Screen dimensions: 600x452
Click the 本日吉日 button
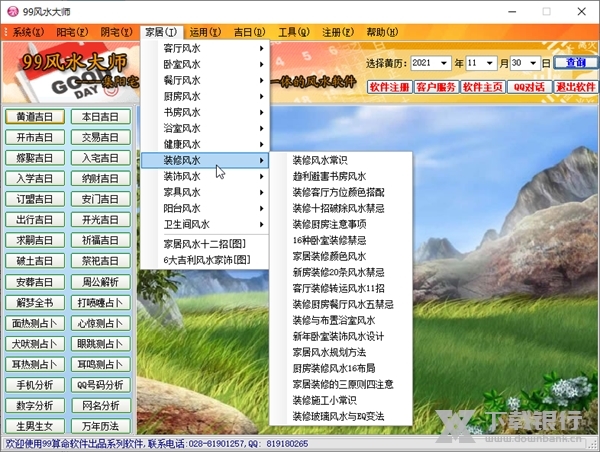(101, 117)
